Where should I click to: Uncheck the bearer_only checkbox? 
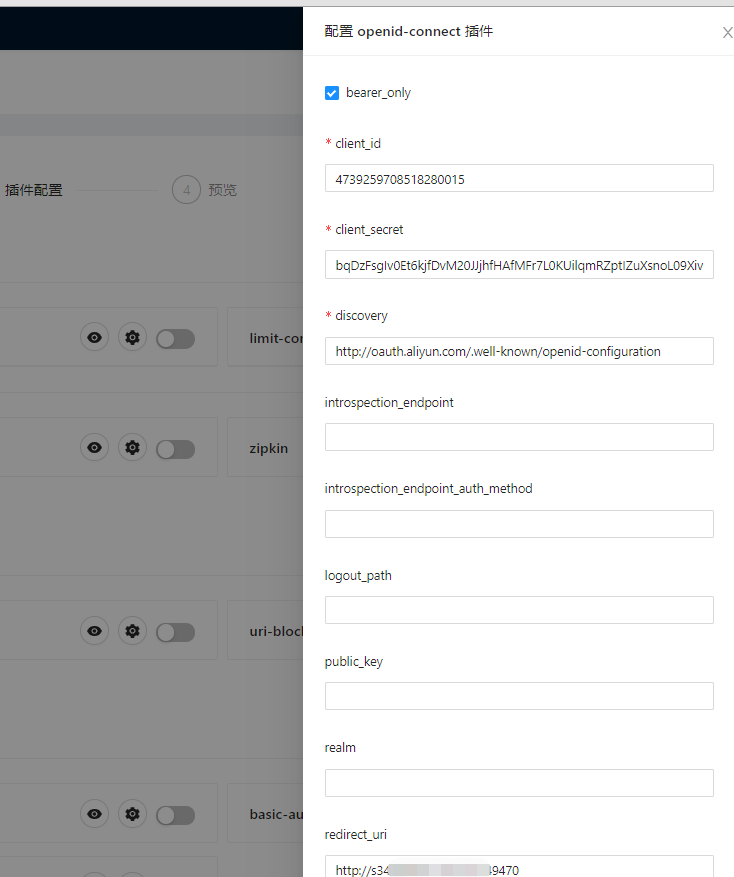click(331, 92)
